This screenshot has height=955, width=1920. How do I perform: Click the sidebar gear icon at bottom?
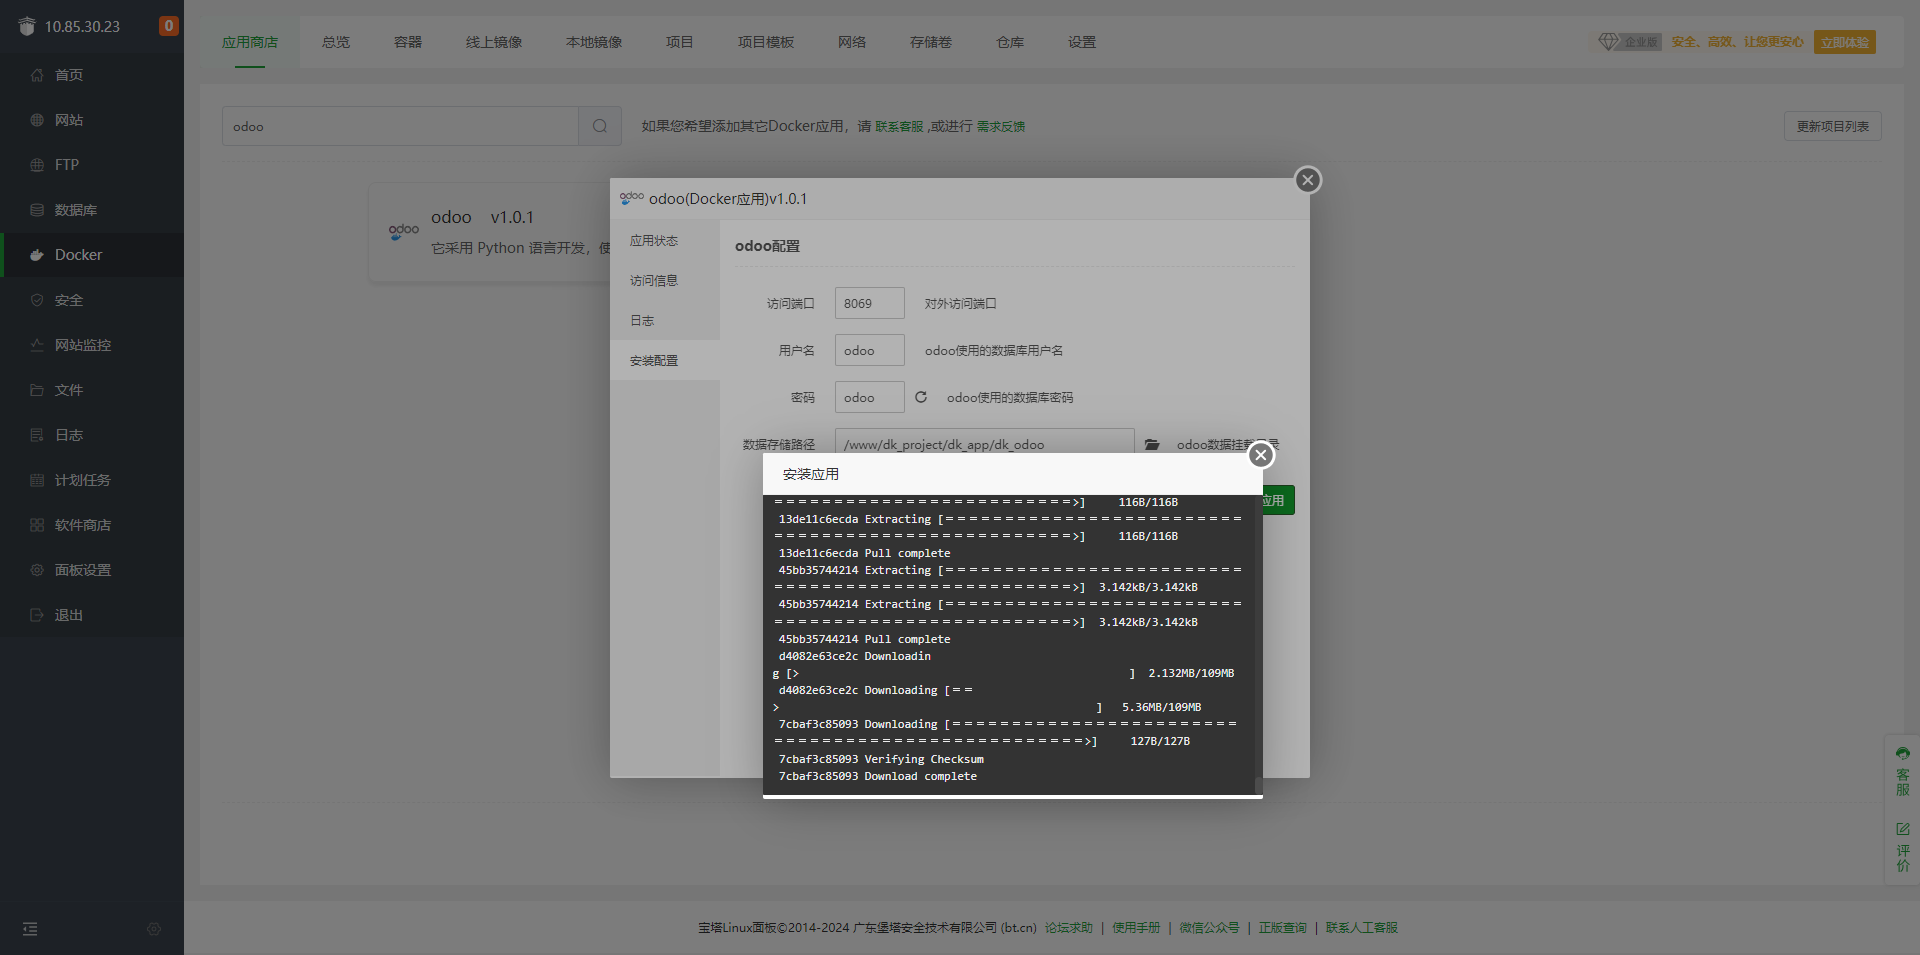[154, 929]
